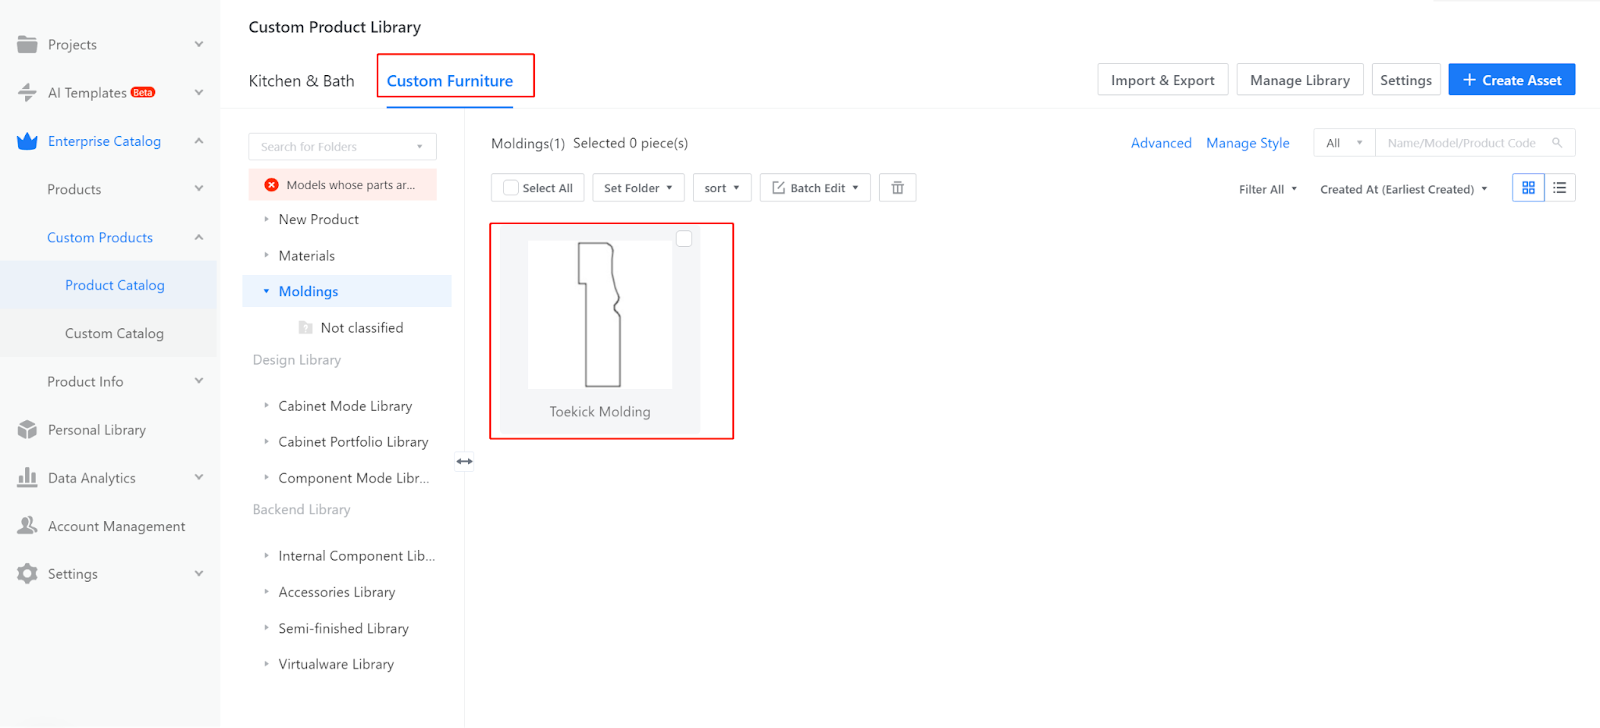Open the Filter All dropdown
Image resolution: width=1600 pixels, height=728 pixels.
click(1267, 189)
